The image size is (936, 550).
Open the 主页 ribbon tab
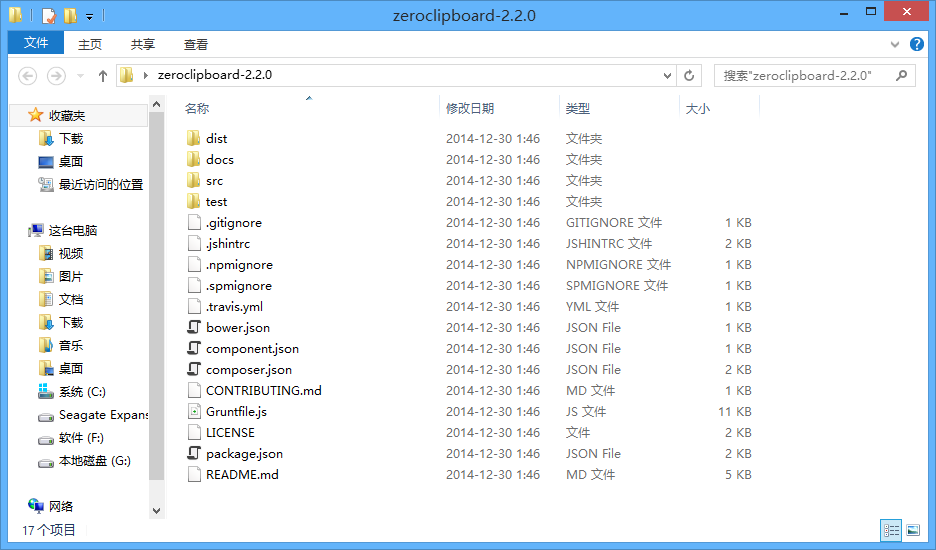[90, 45]
